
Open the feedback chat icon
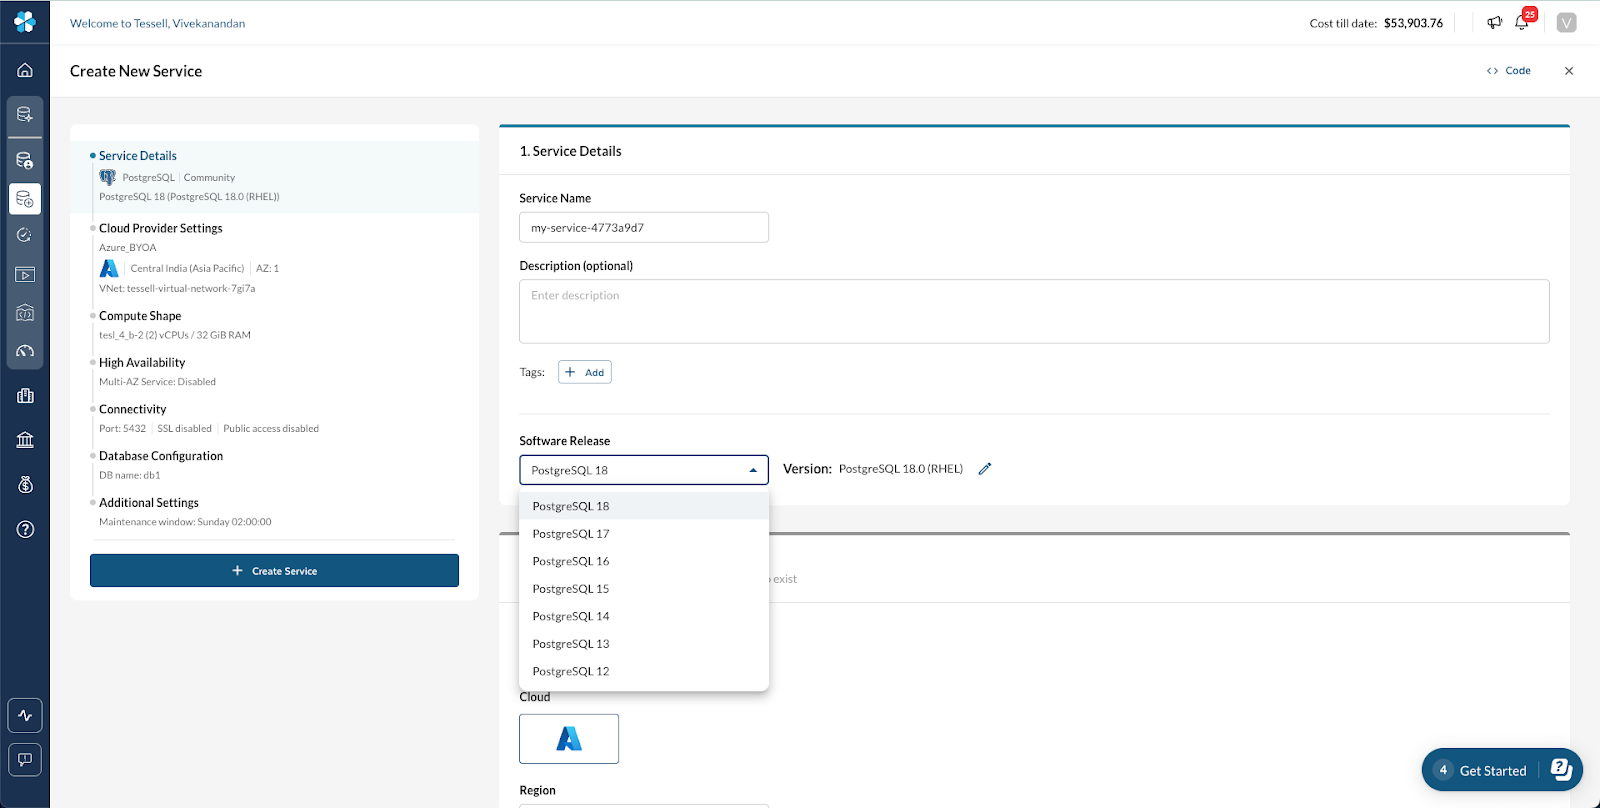tap(25, 760)
